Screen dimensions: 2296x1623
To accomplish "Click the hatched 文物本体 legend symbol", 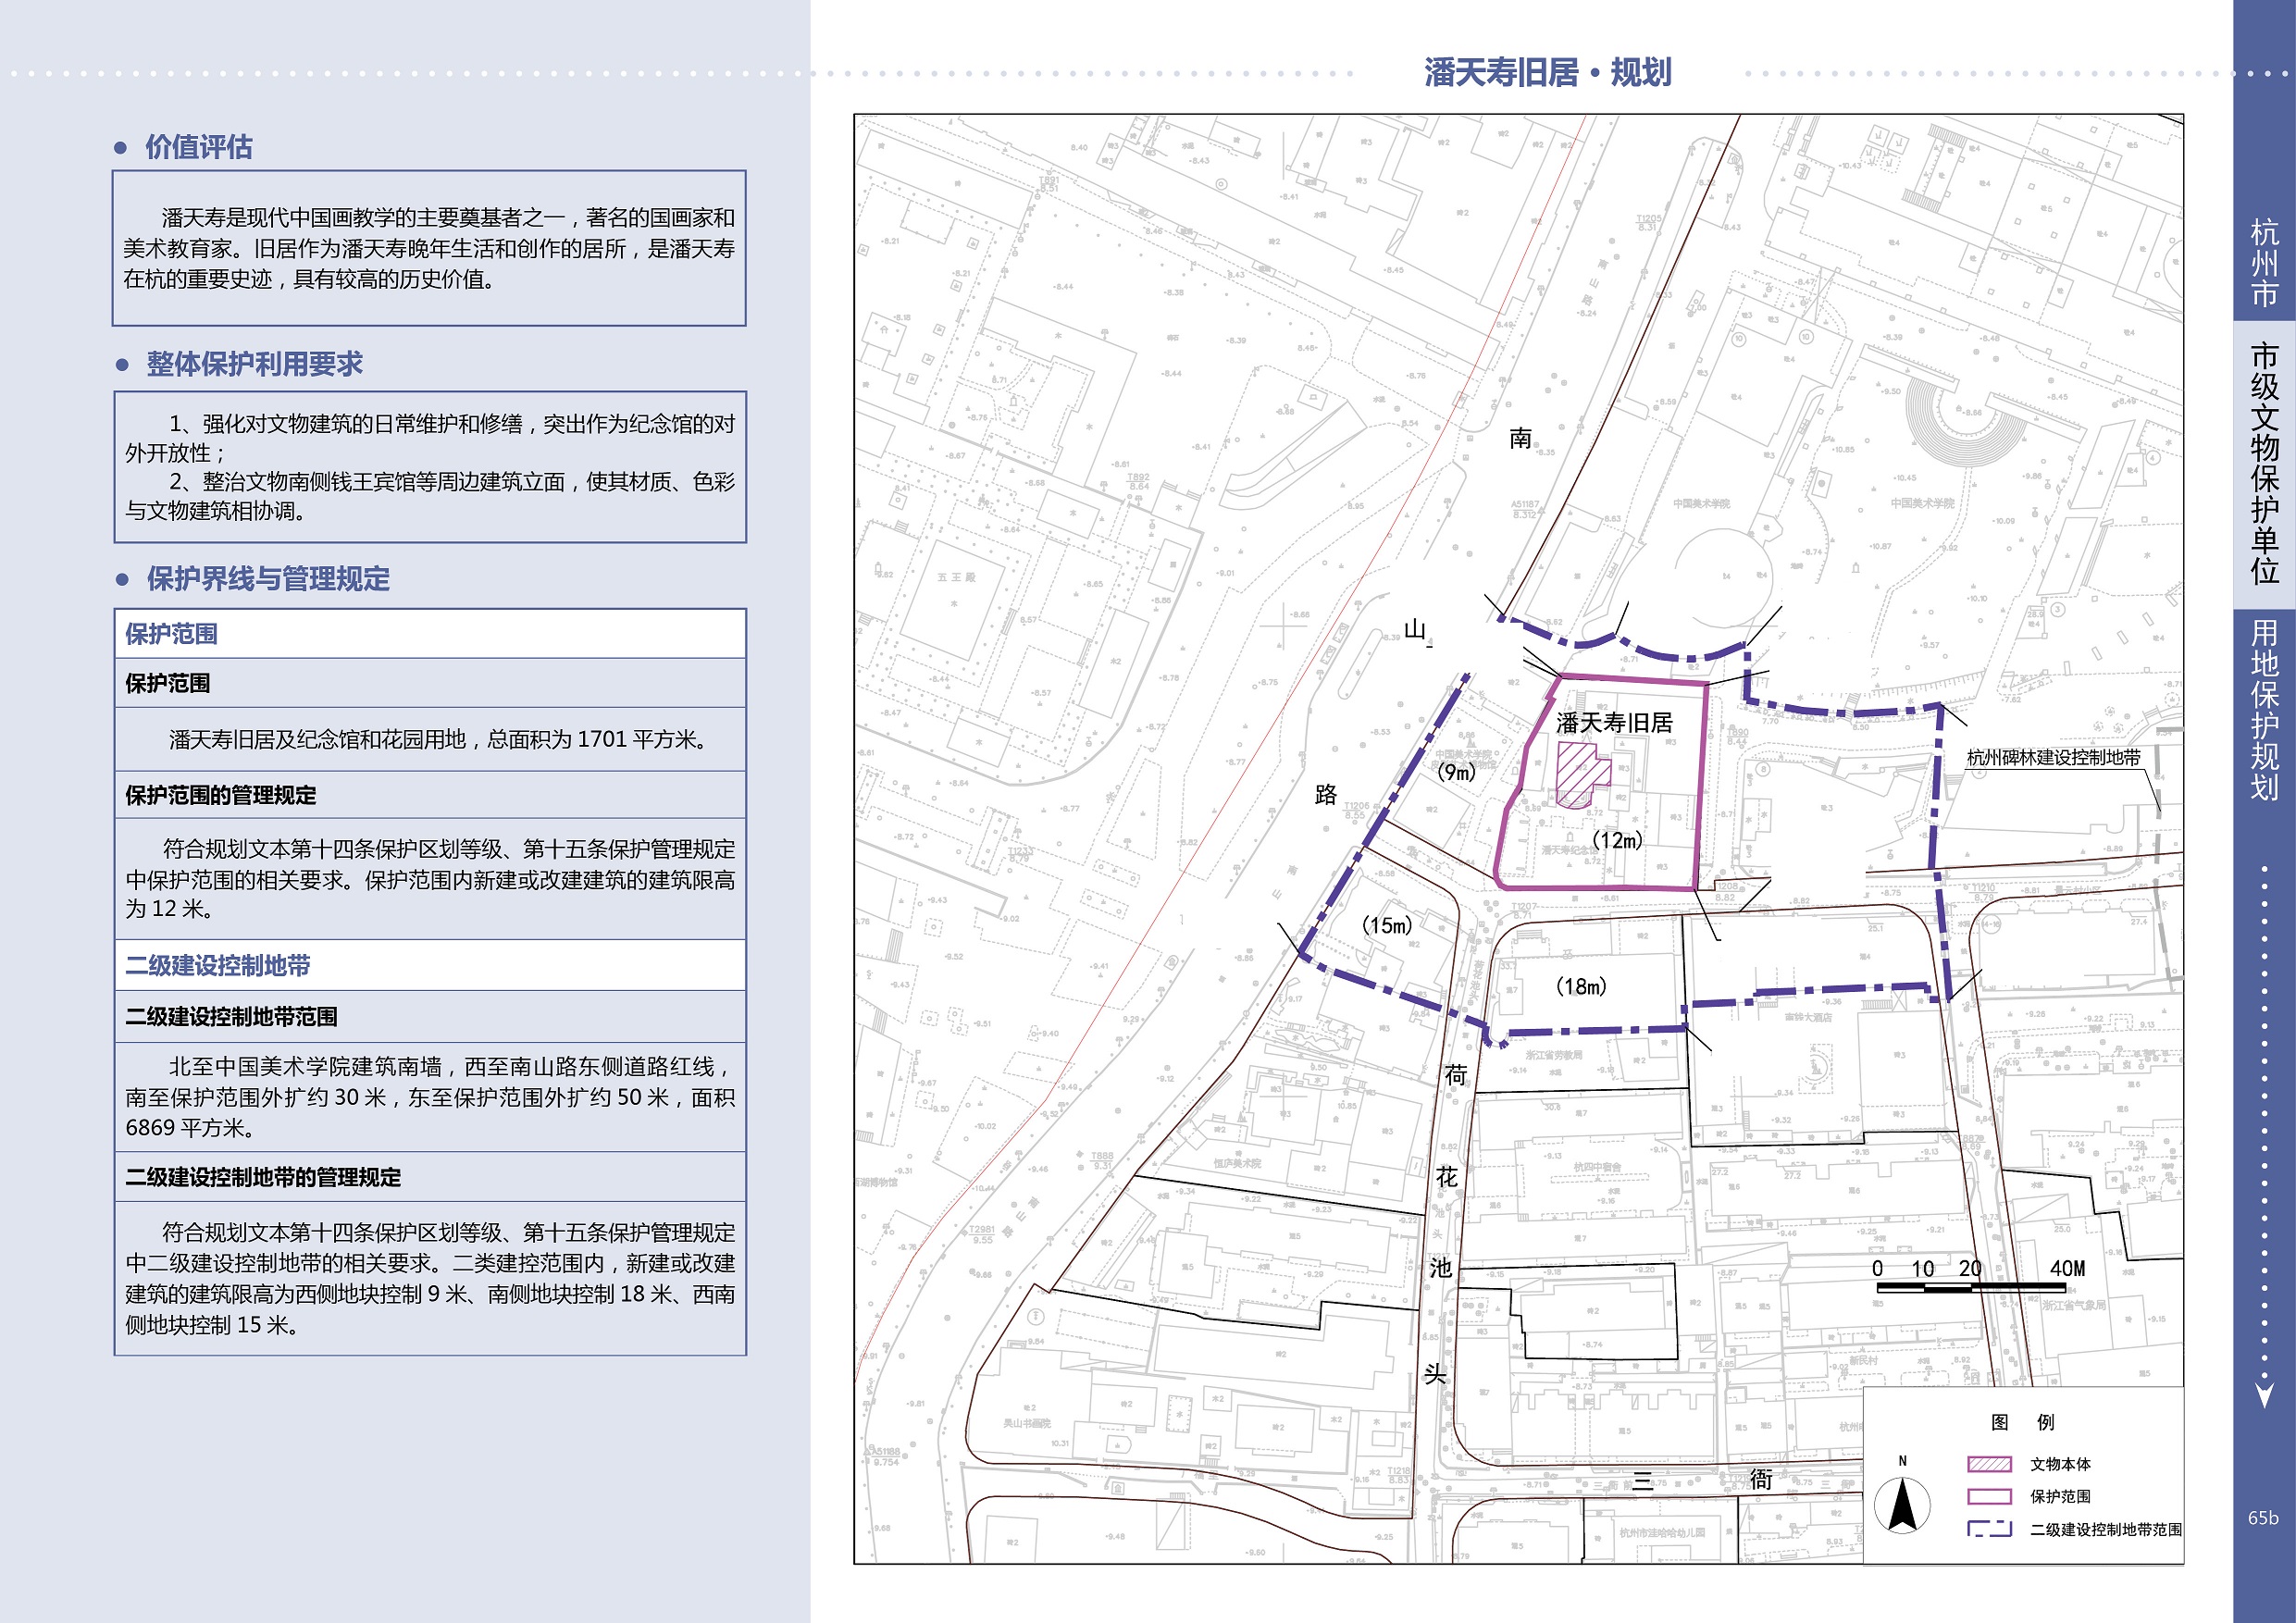I will pyautogui.click(x=1988, y=1464).
